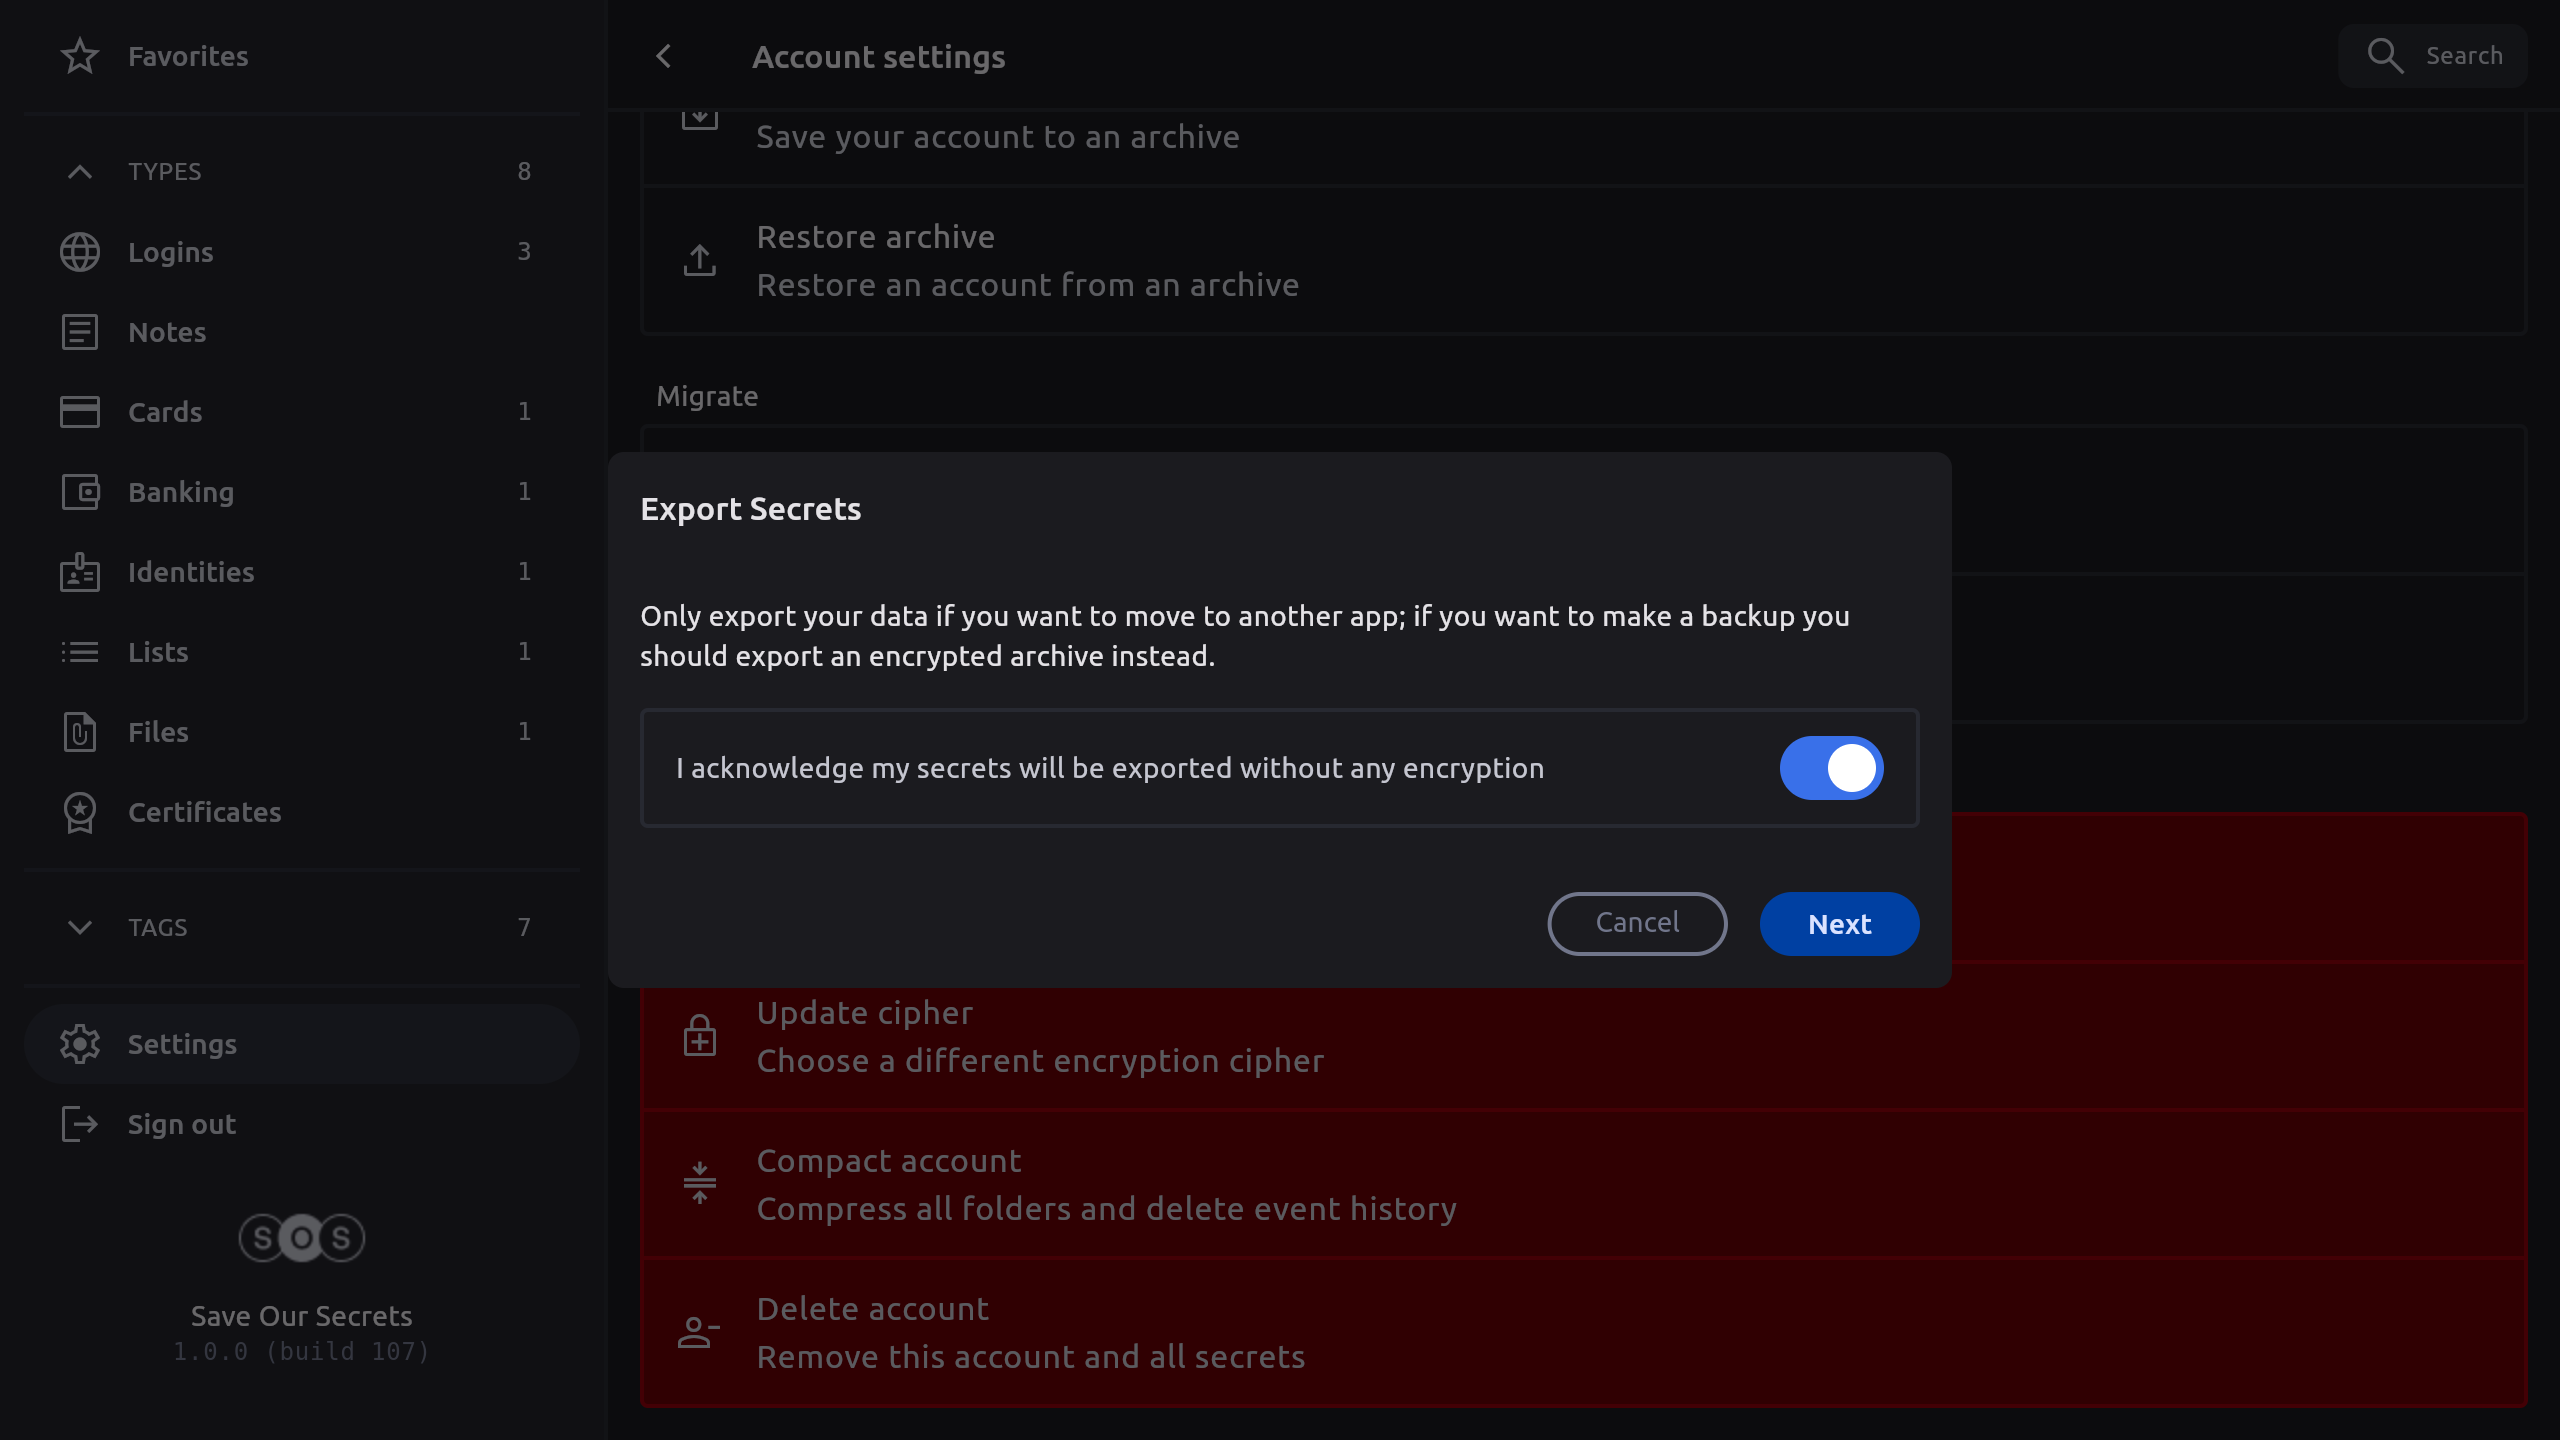Go back using the header chevron

664,57
